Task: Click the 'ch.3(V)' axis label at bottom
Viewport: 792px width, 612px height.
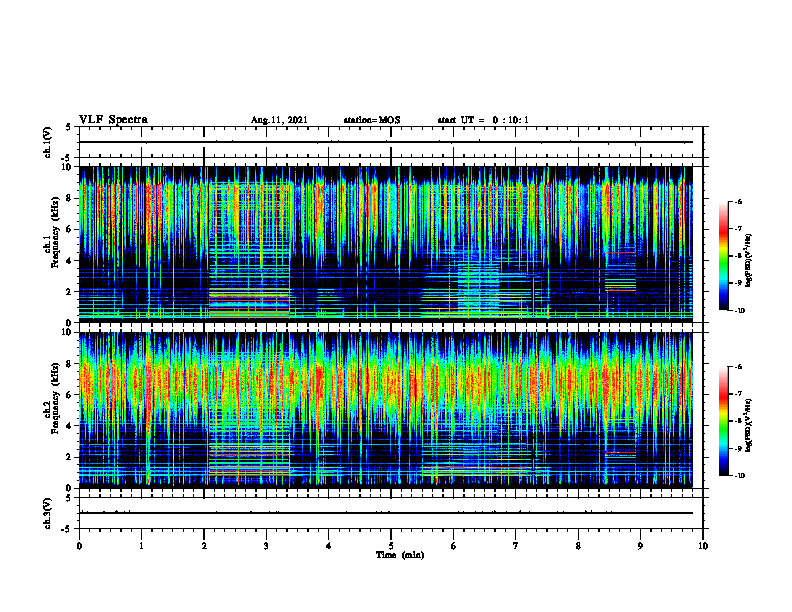Action: [47, 513]
